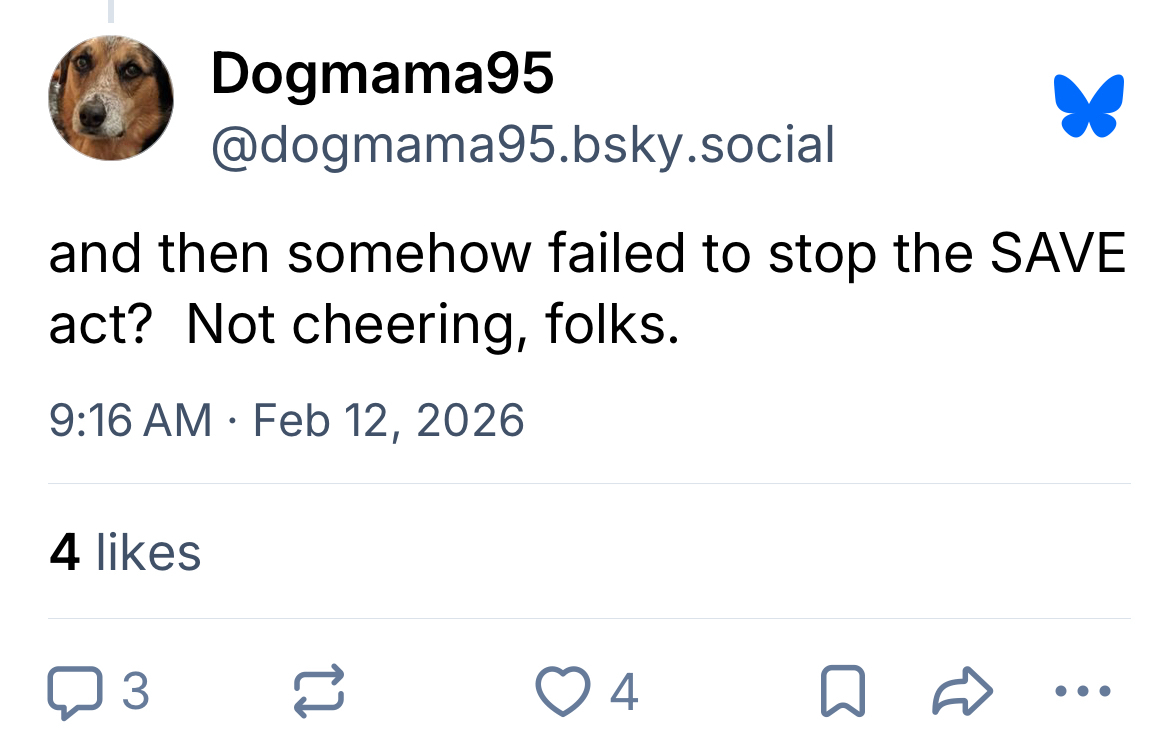Click the word "SAVE" in the post
The image size is (1169, 734).
pos(1056,255)
